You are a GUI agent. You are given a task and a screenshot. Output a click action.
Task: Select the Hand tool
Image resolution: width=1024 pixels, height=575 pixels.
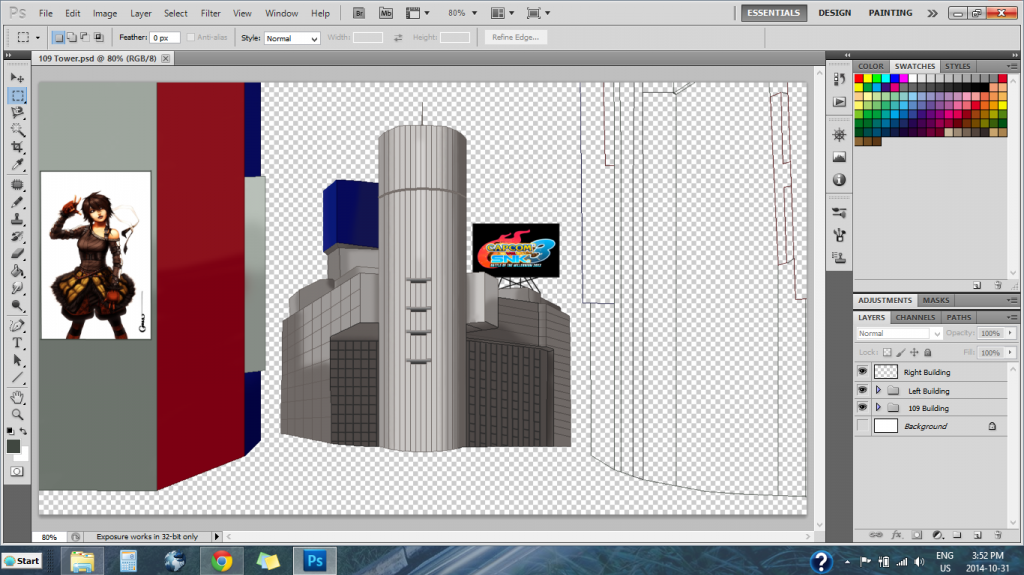17,397
